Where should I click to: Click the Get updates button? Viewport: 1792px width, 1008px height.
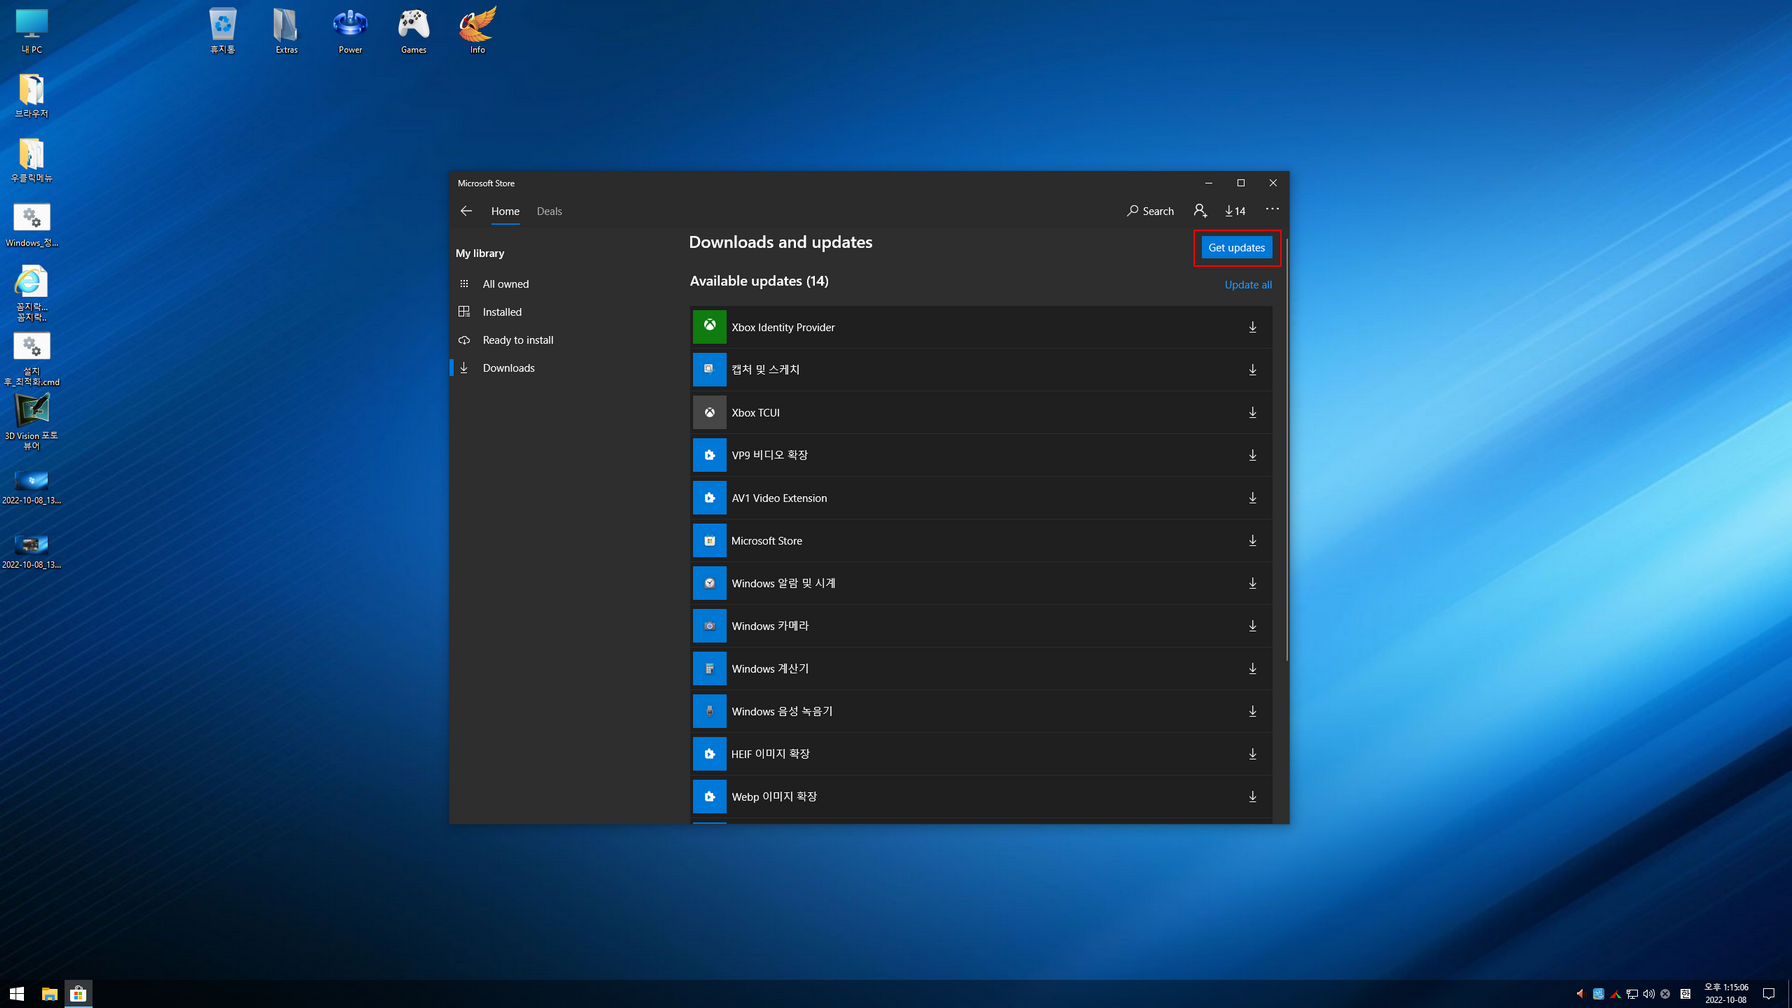click(x=1237, y=248)
